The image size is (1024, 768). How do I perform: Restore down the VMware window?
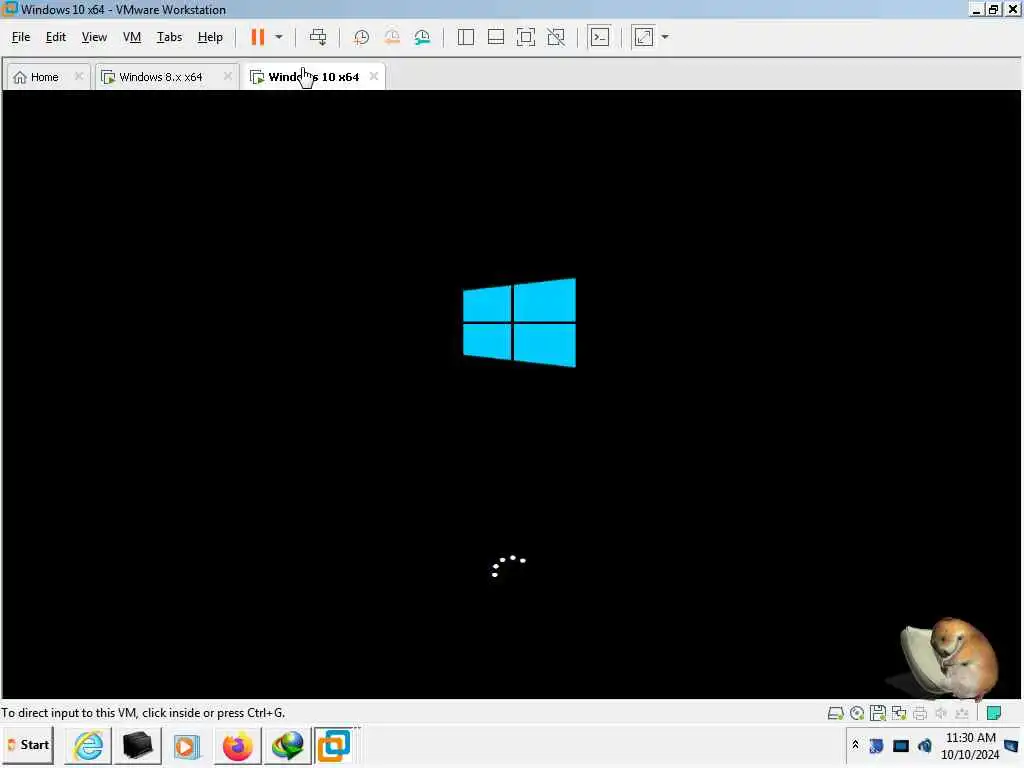[x=994, y=9]
